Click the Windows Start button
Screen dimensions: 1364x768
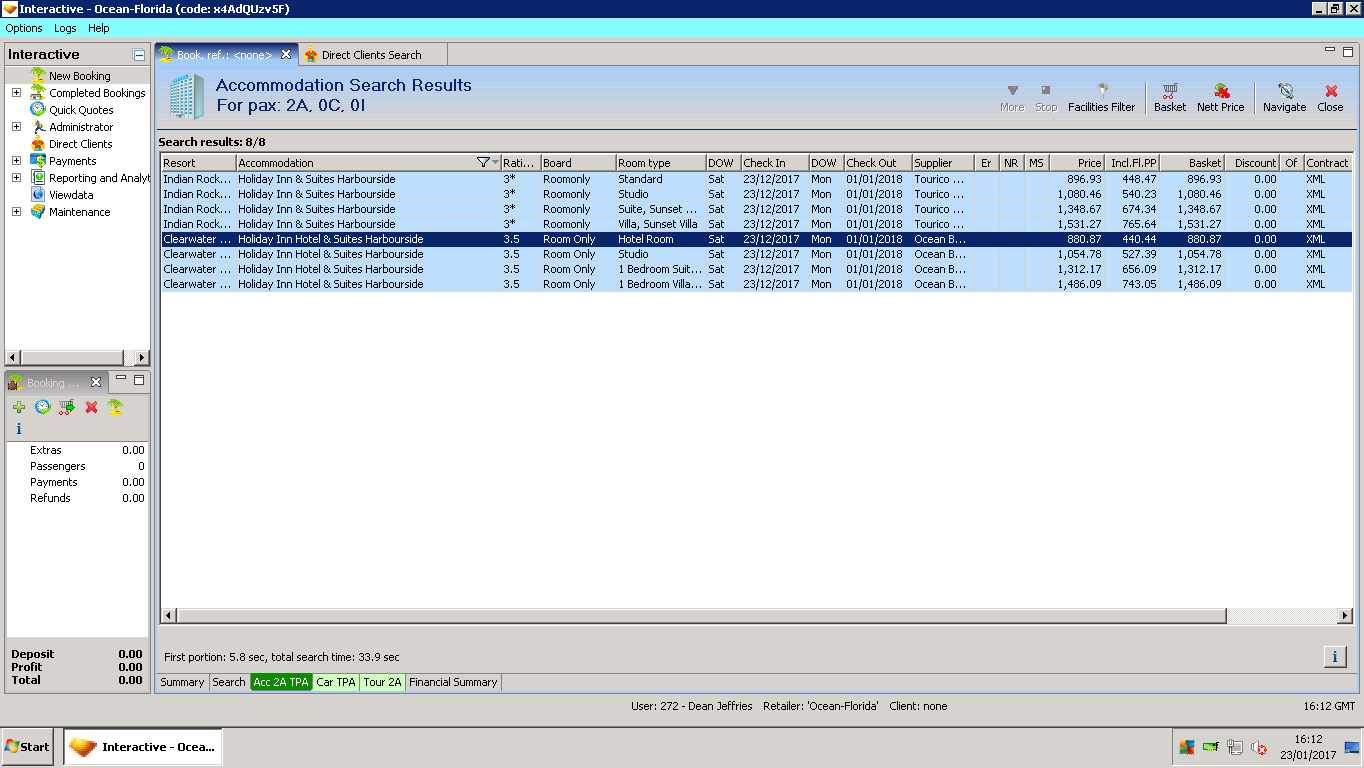point(28,746)
